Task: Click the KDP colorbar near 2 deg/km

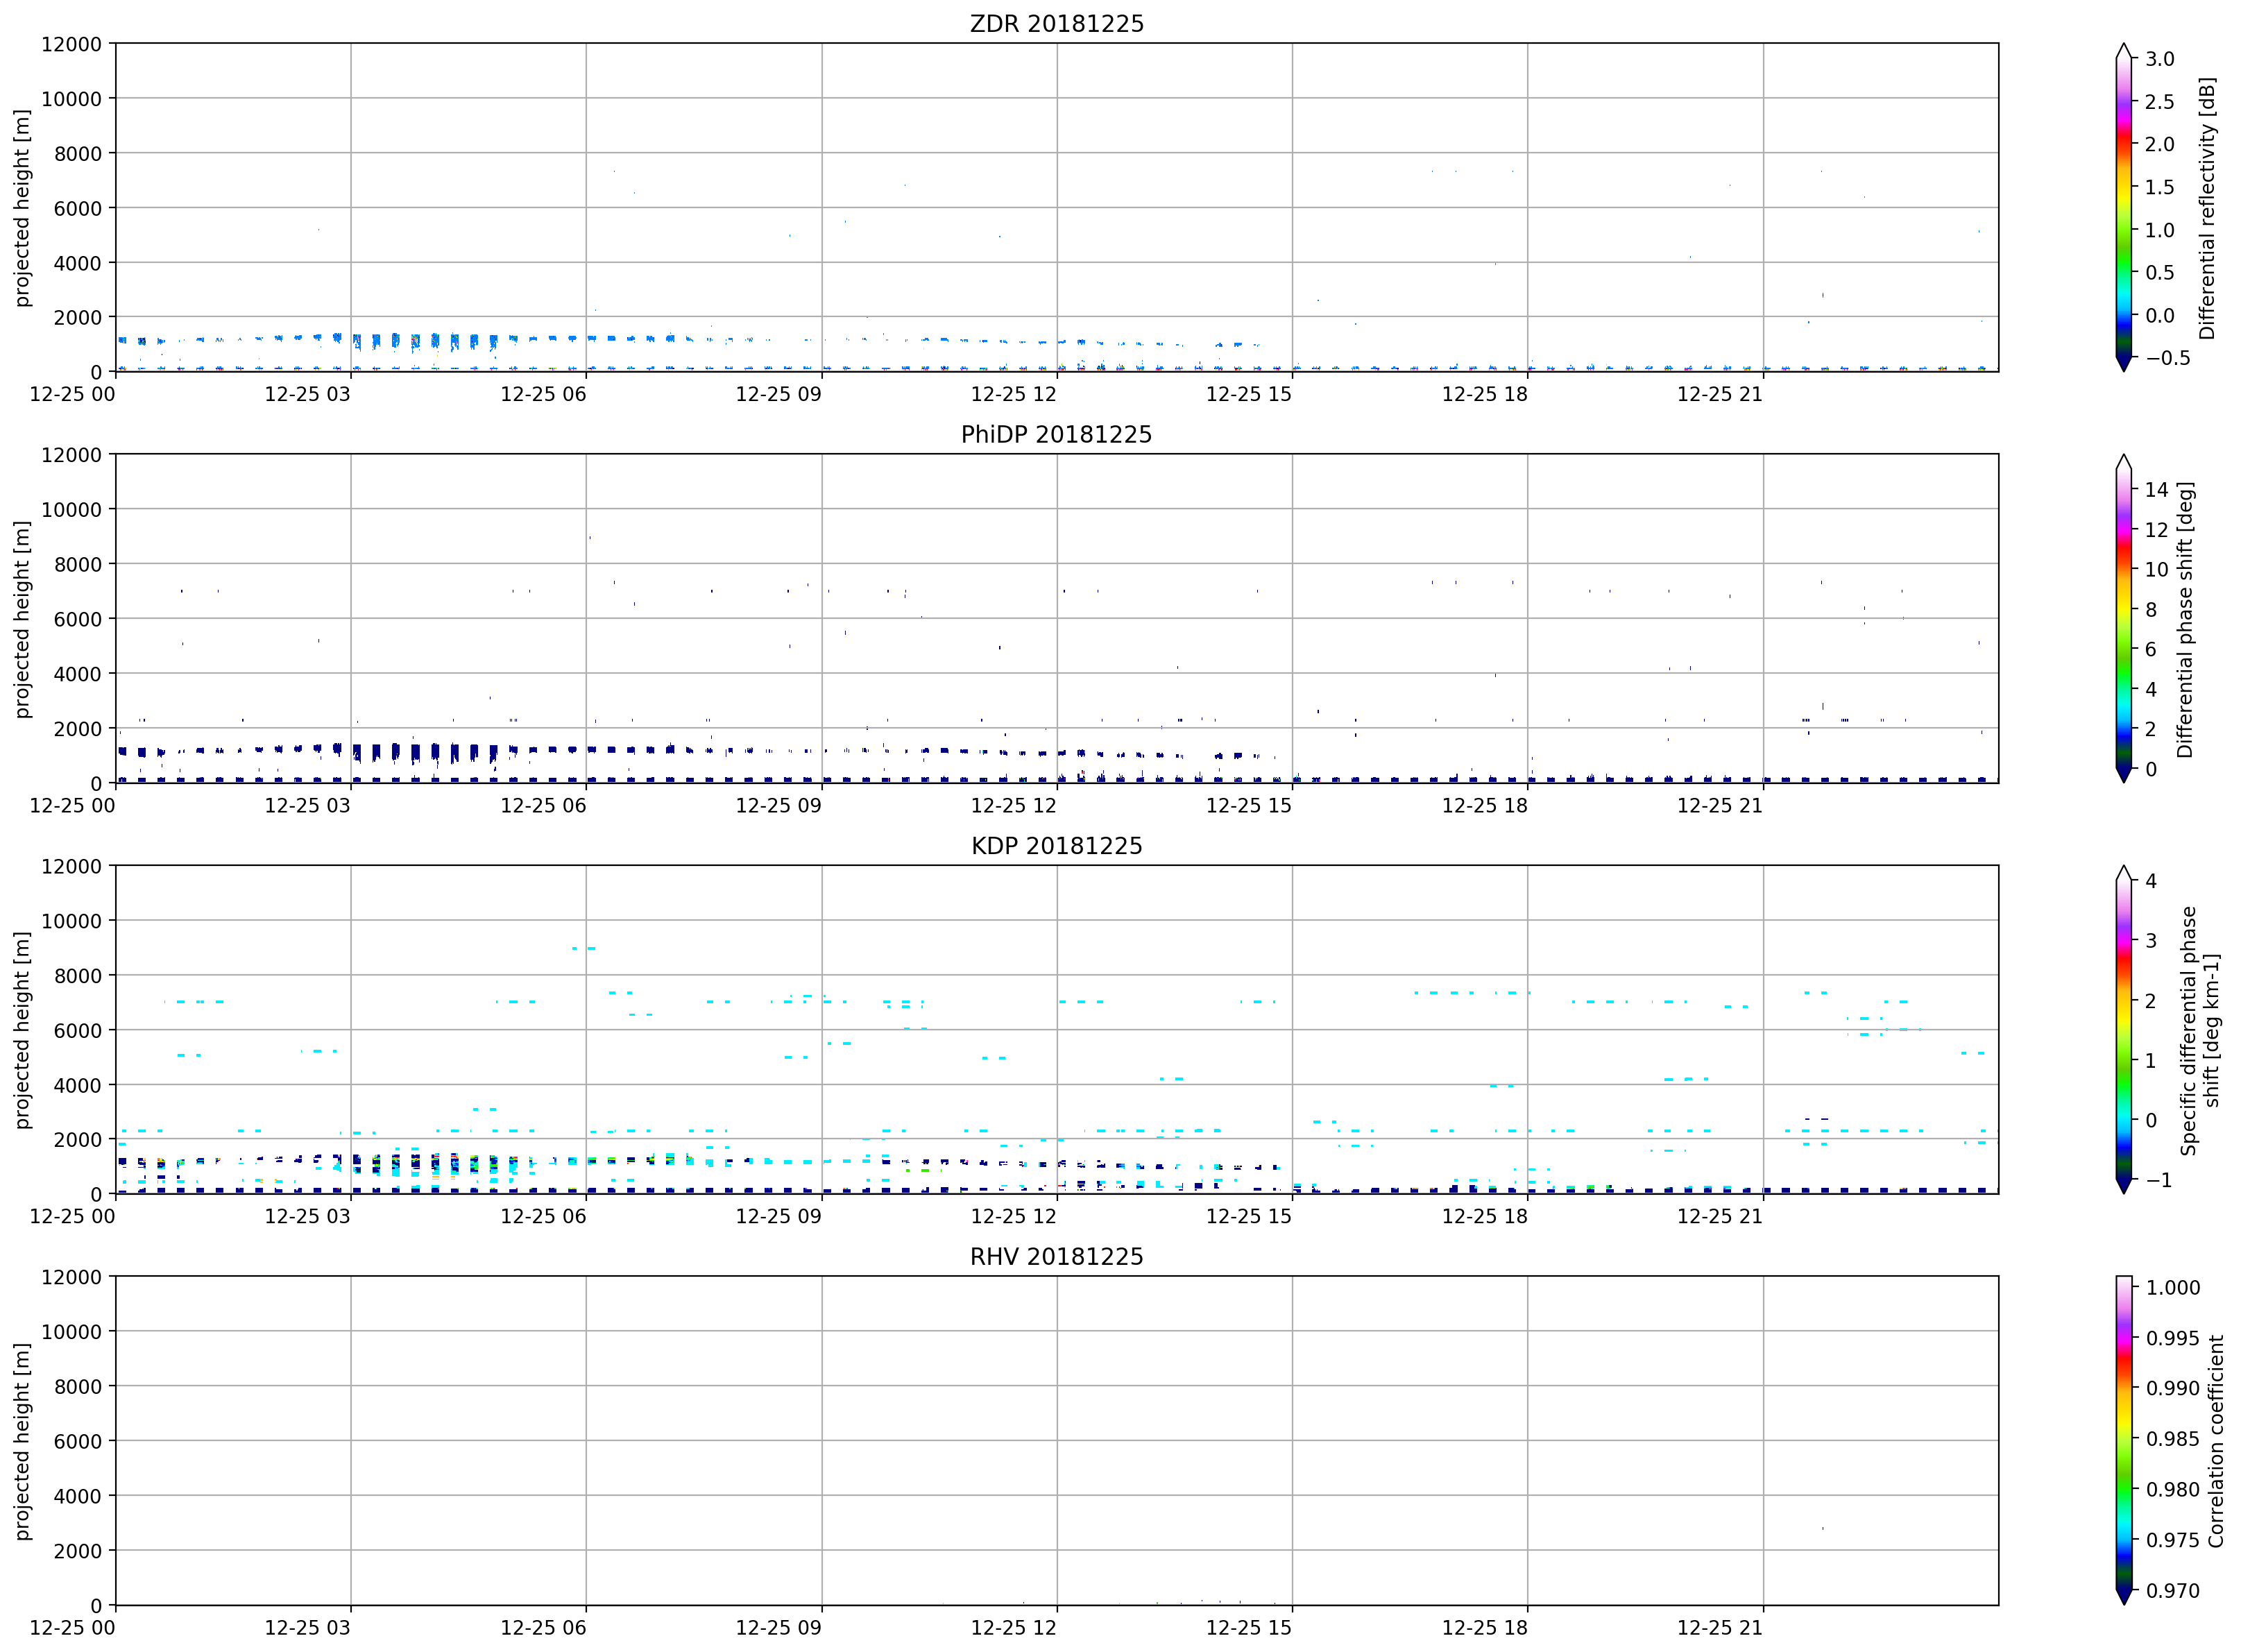Action: tap(2123, 1000)
